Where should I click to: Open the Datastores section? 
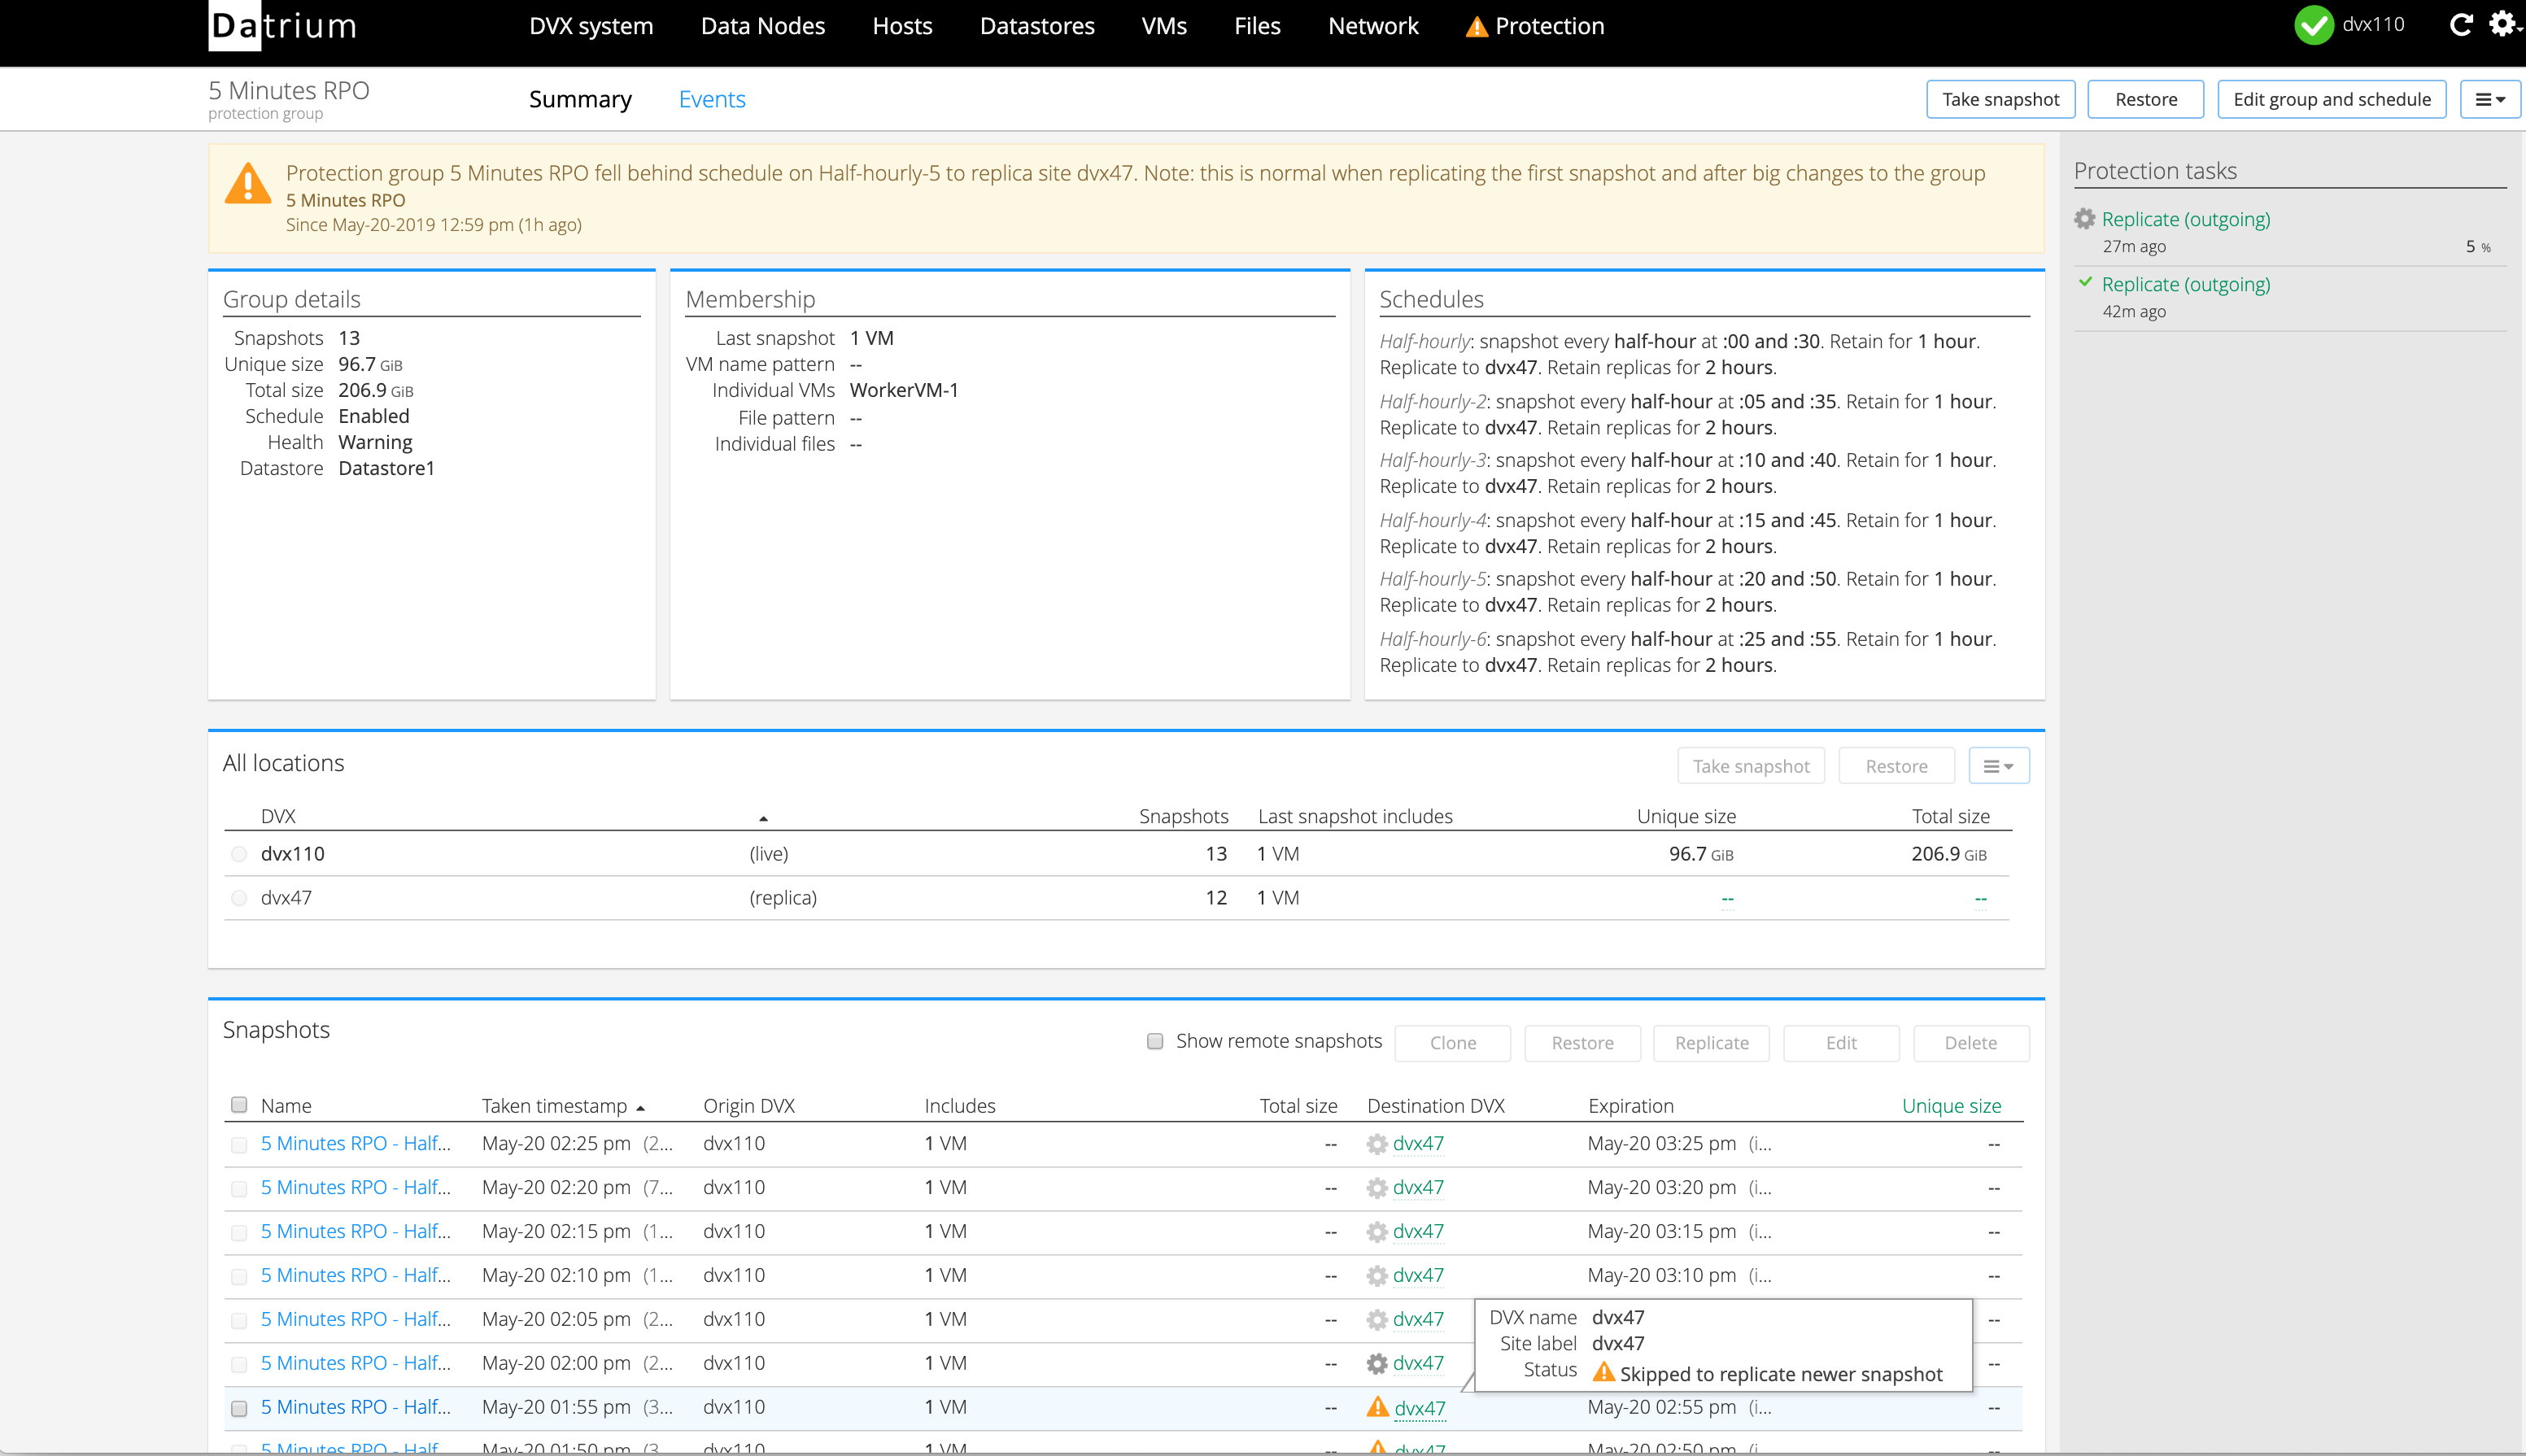[x=1037, y=26]
